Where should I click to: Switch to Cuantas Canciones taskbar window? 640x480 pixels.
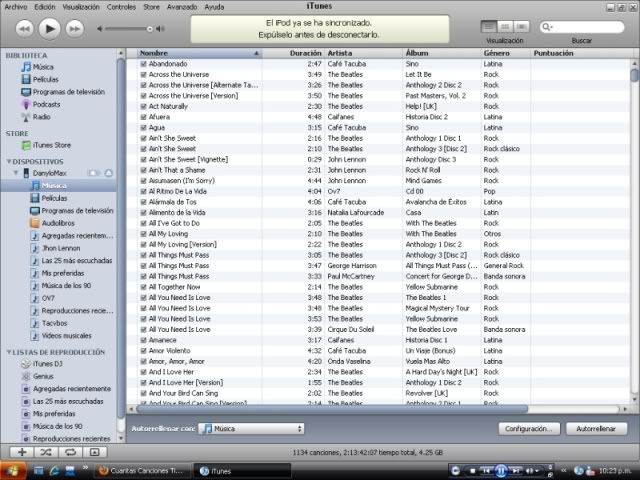[x=142, y=471]
